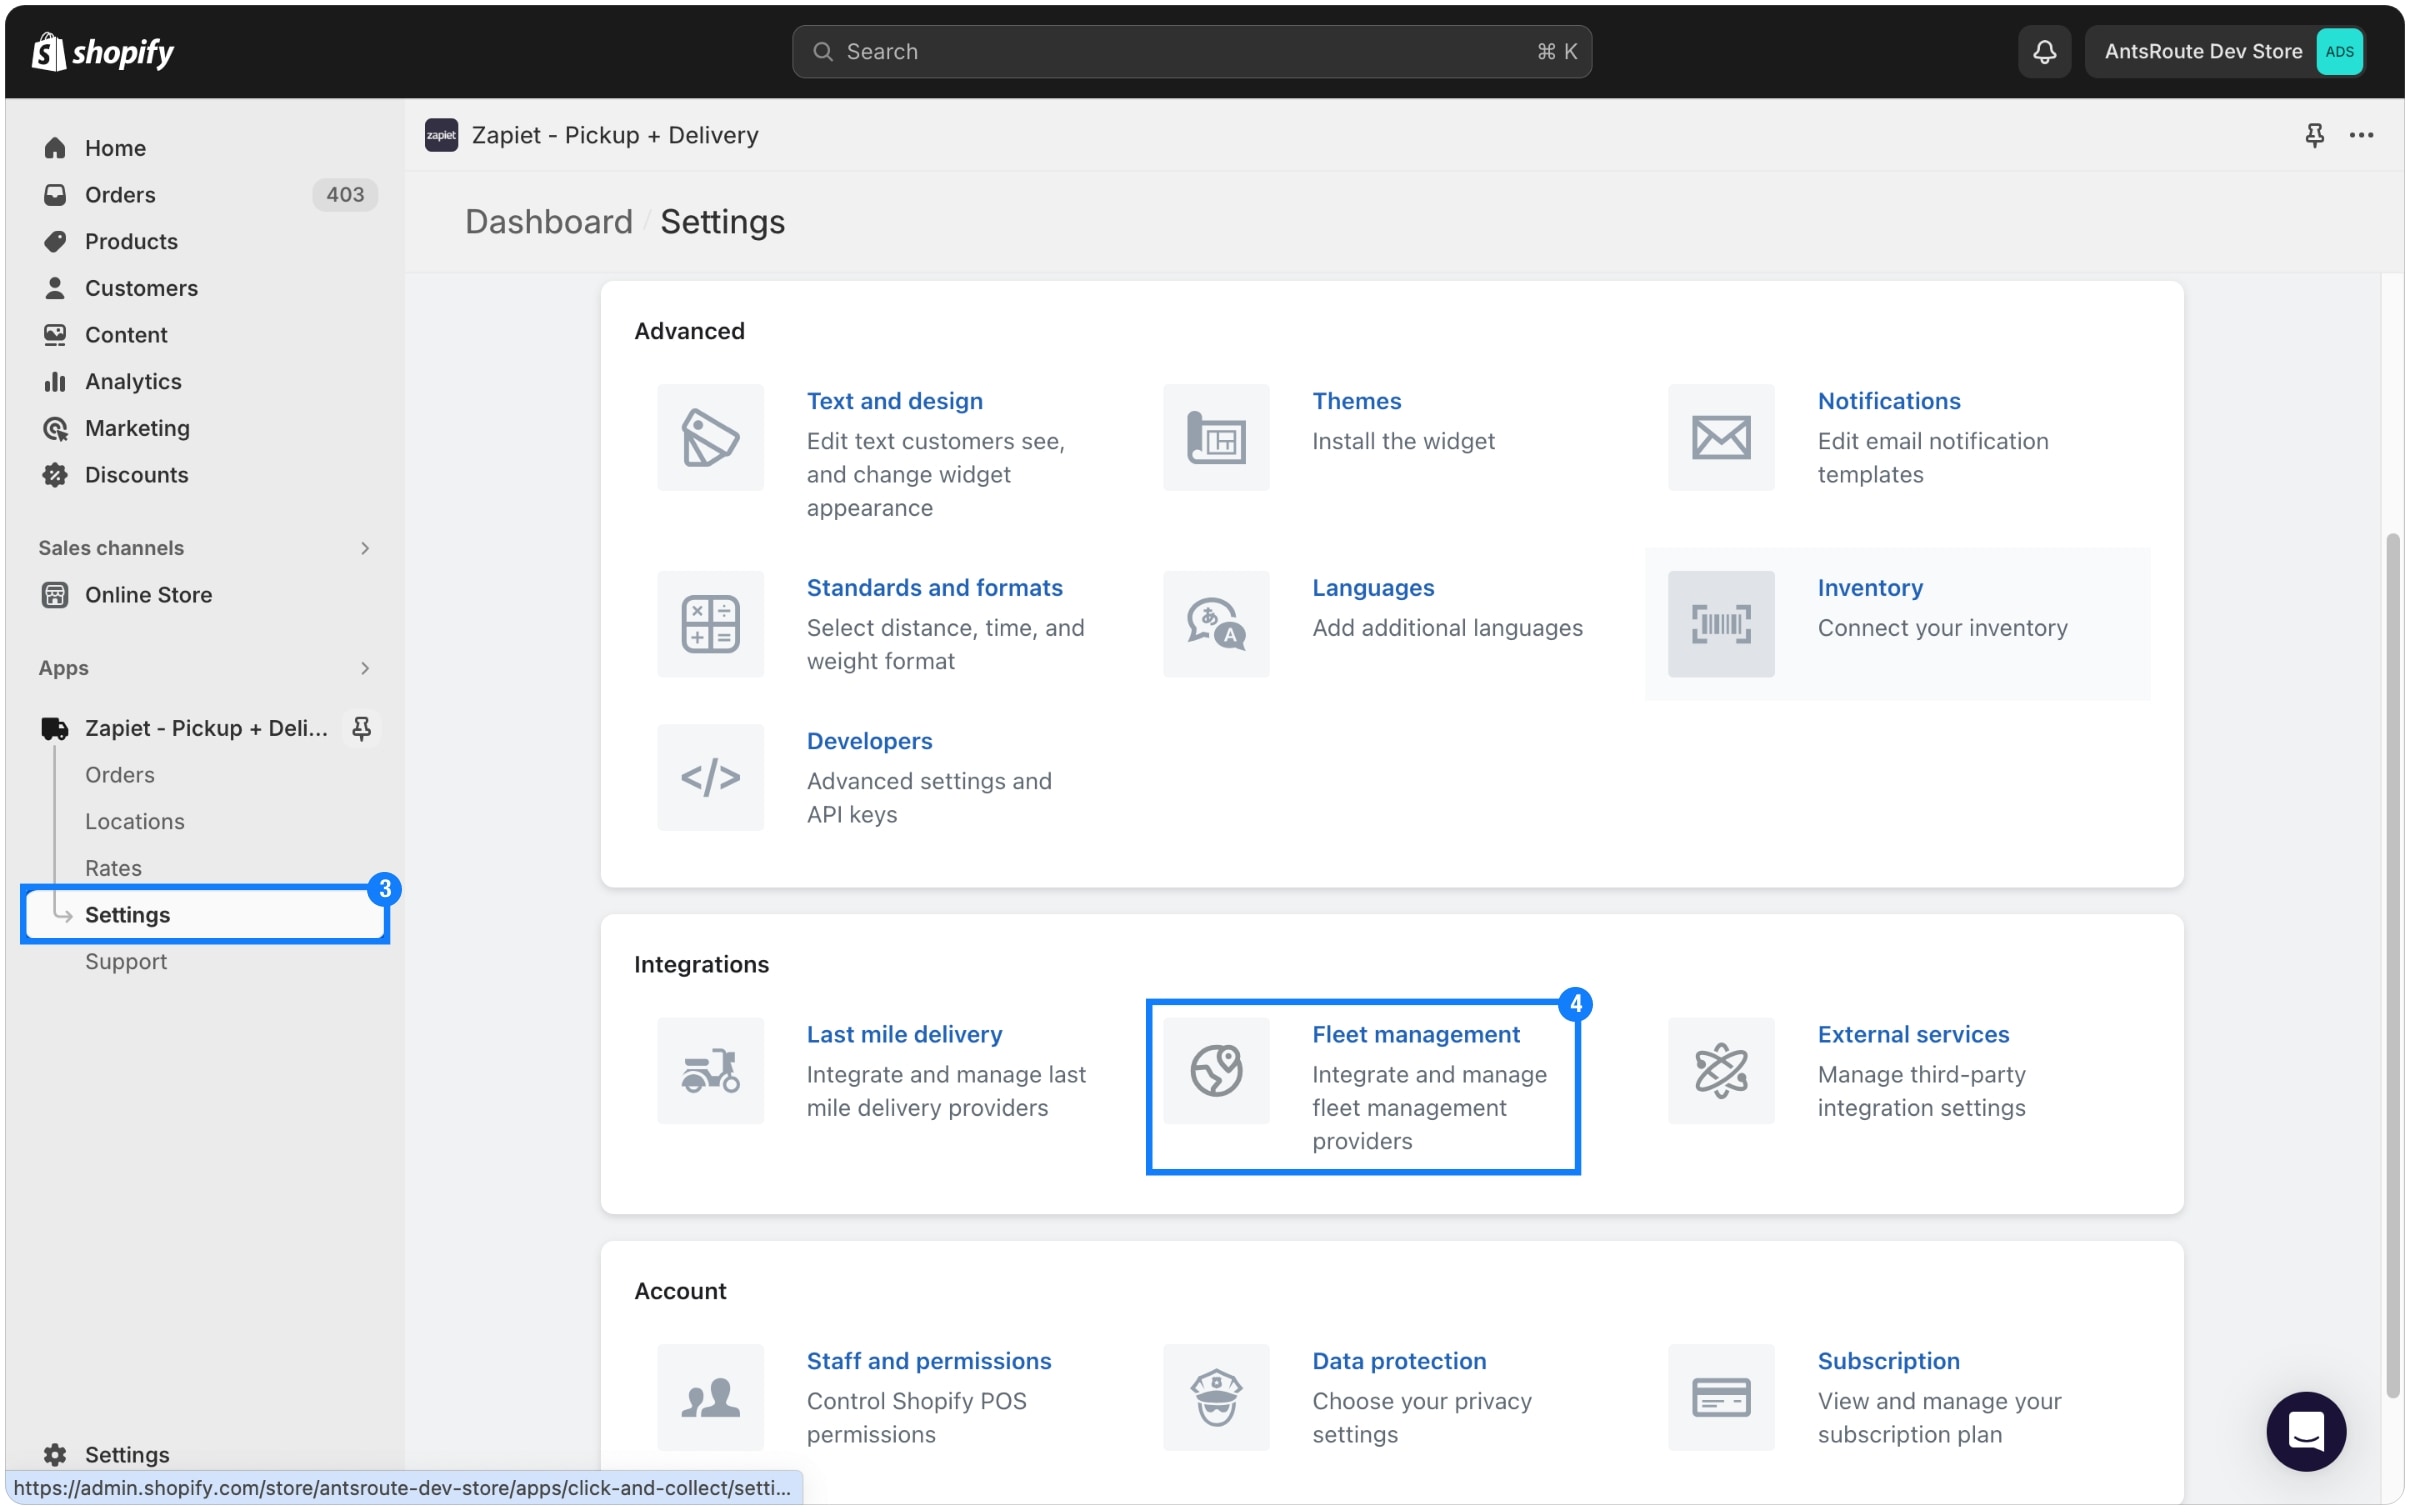Open the three-dot more actions menu
The image size is (2410, 1512).
point(2361,135)
